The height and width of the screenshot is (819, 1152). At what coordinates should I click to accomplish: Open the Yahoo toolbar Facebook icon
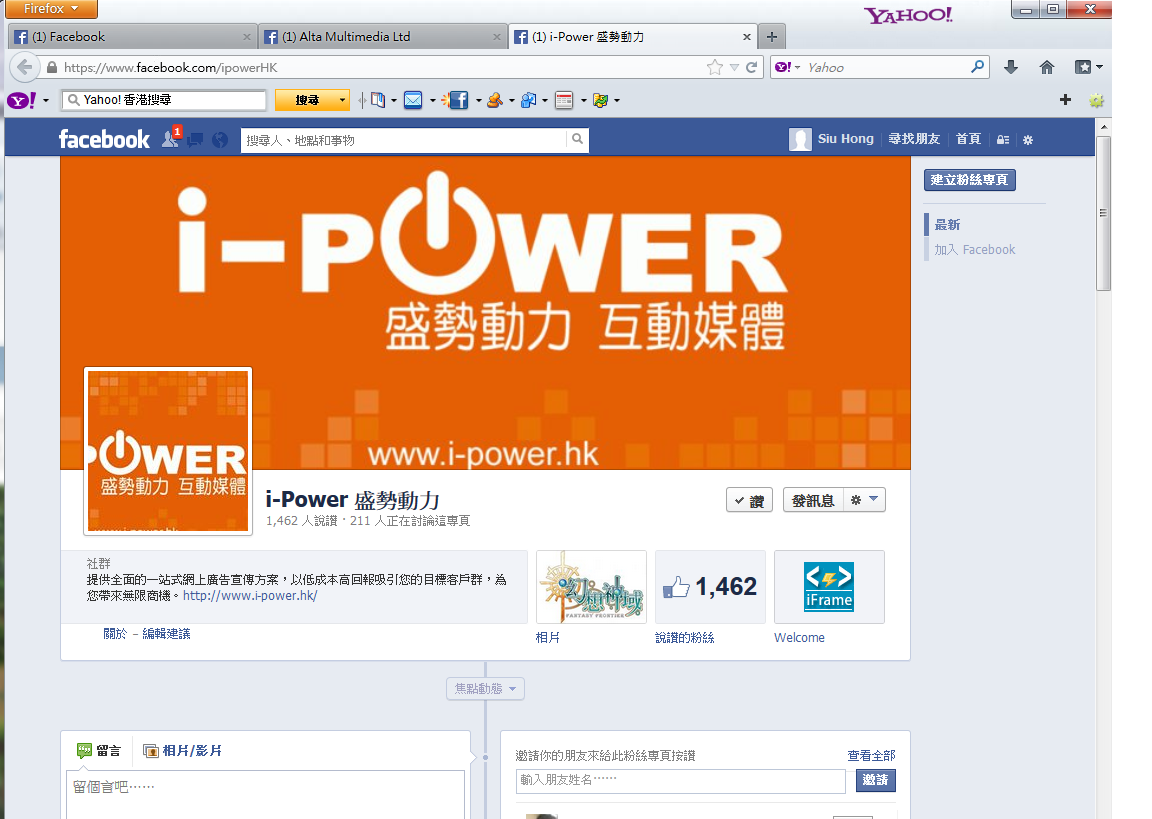pyautogui.click(x=458, y=100)
